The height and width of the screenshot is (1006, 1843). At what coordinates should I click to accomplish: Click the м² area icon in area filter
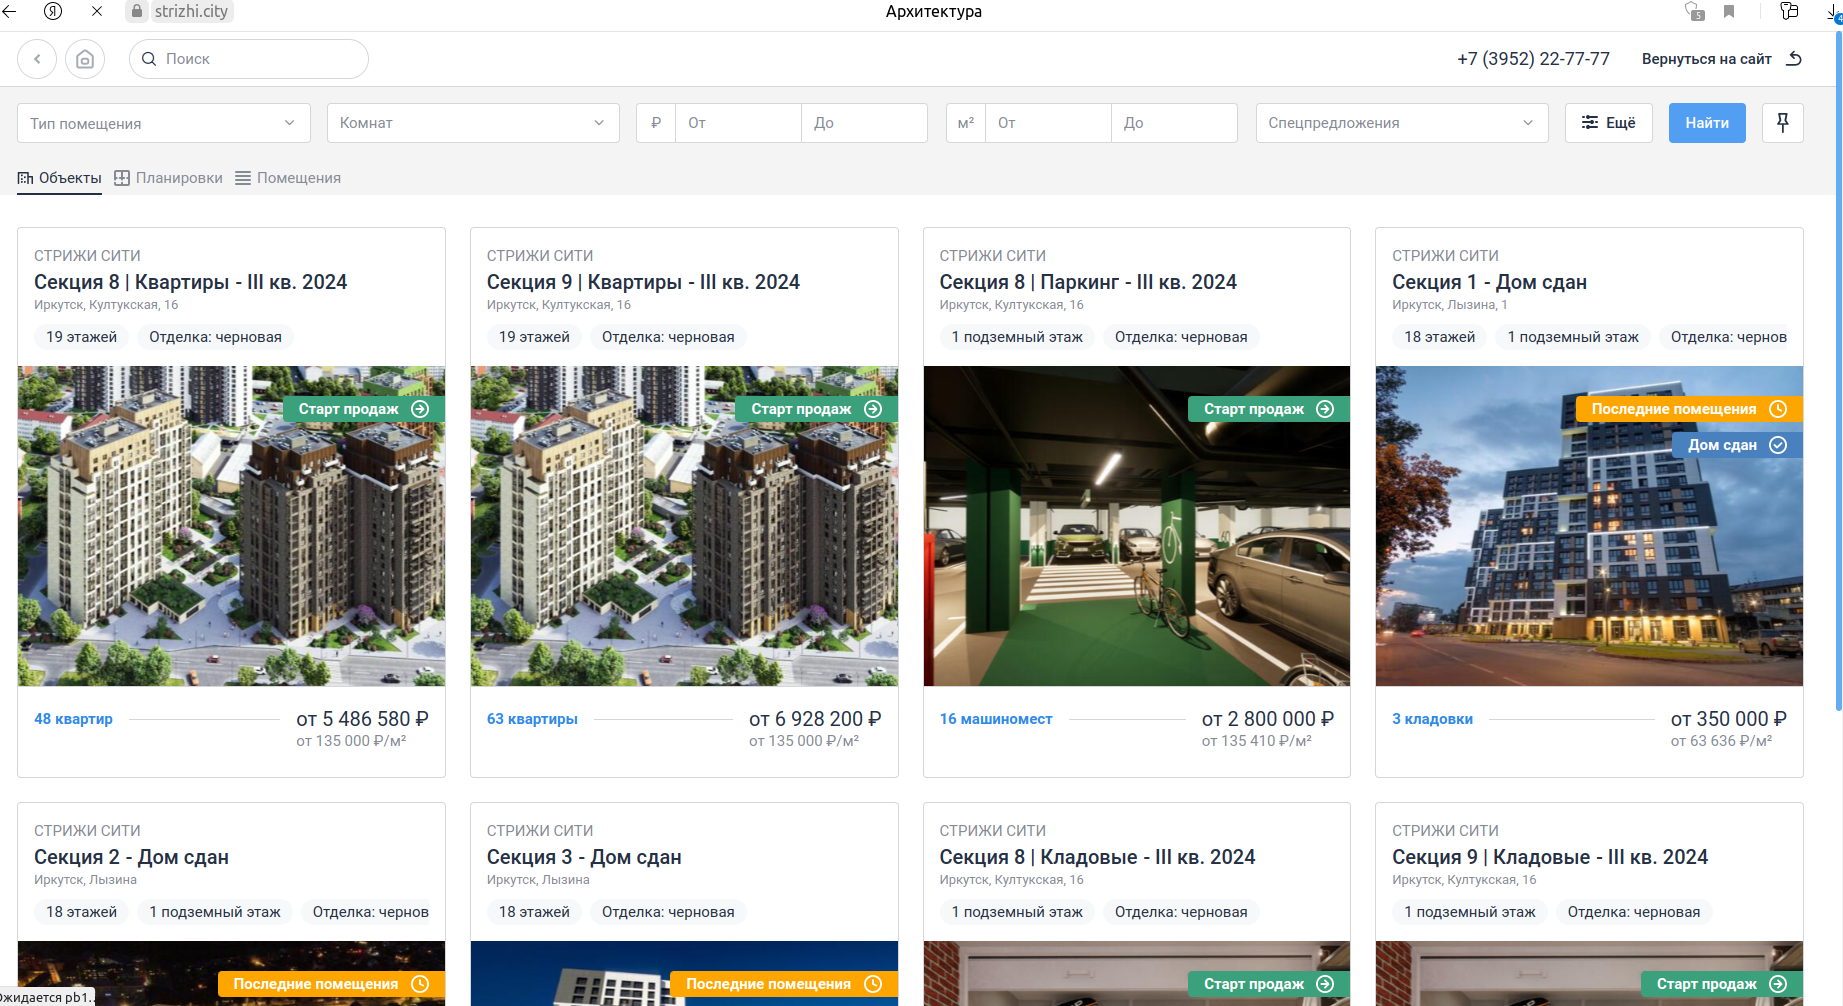[x=966, y=123]
